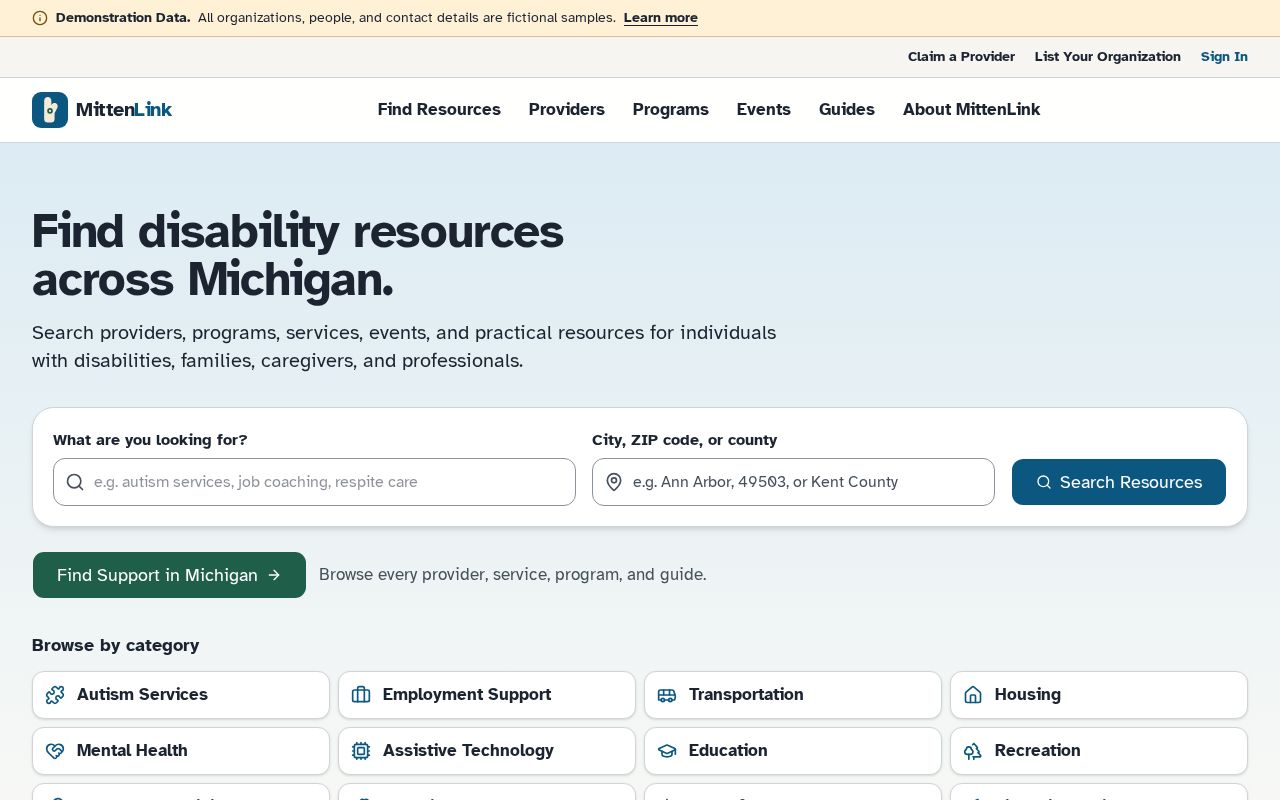Click the Transportation bus icon
Viewport: 1280px width, 800px height.
point(667,695)
